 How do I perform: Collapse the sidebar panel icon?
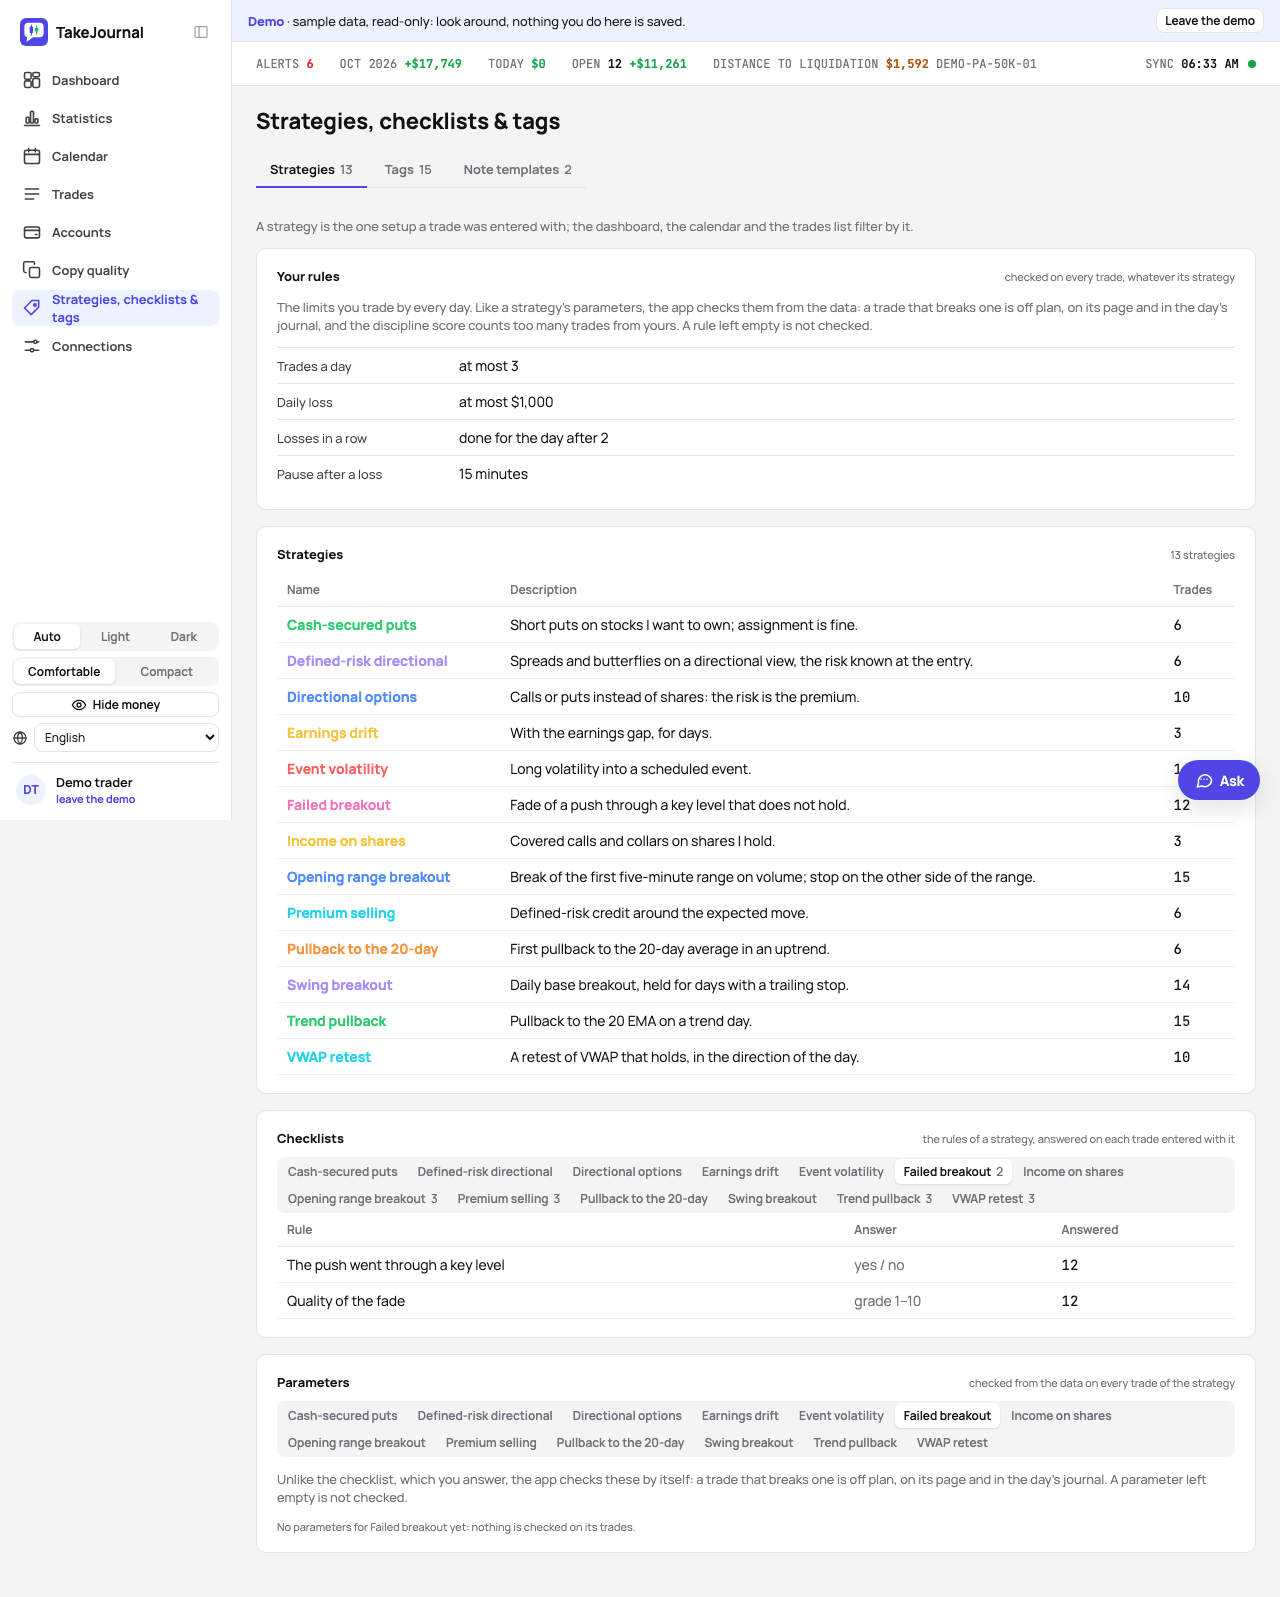[201, 32]
